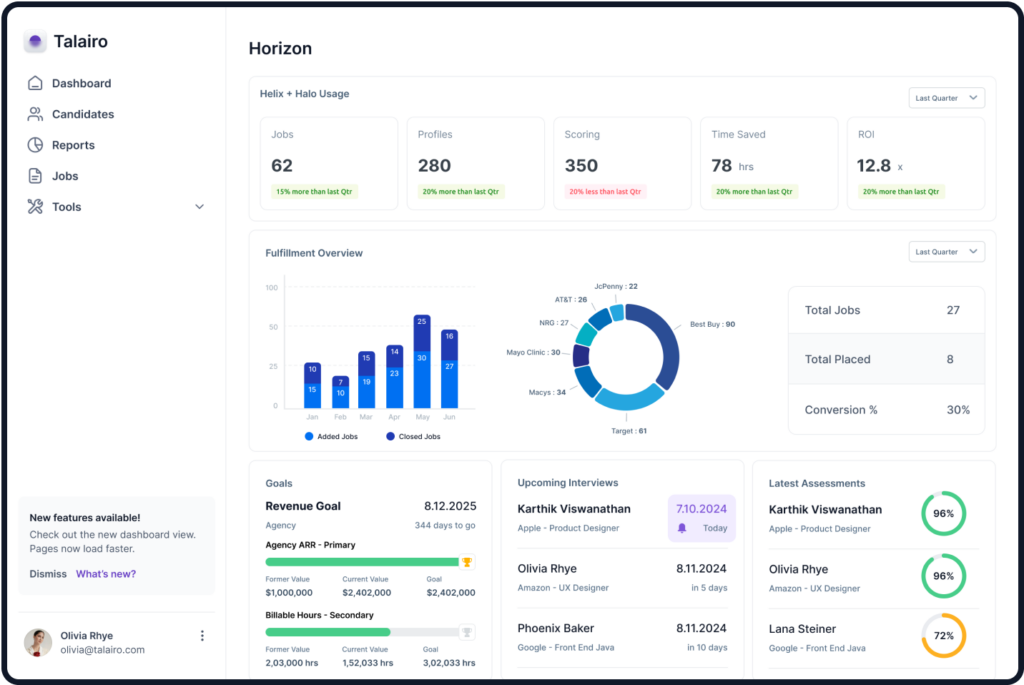Click the Jobs document icon
This screenshot has height=685, width=1024.
click(x=35, y=176)
